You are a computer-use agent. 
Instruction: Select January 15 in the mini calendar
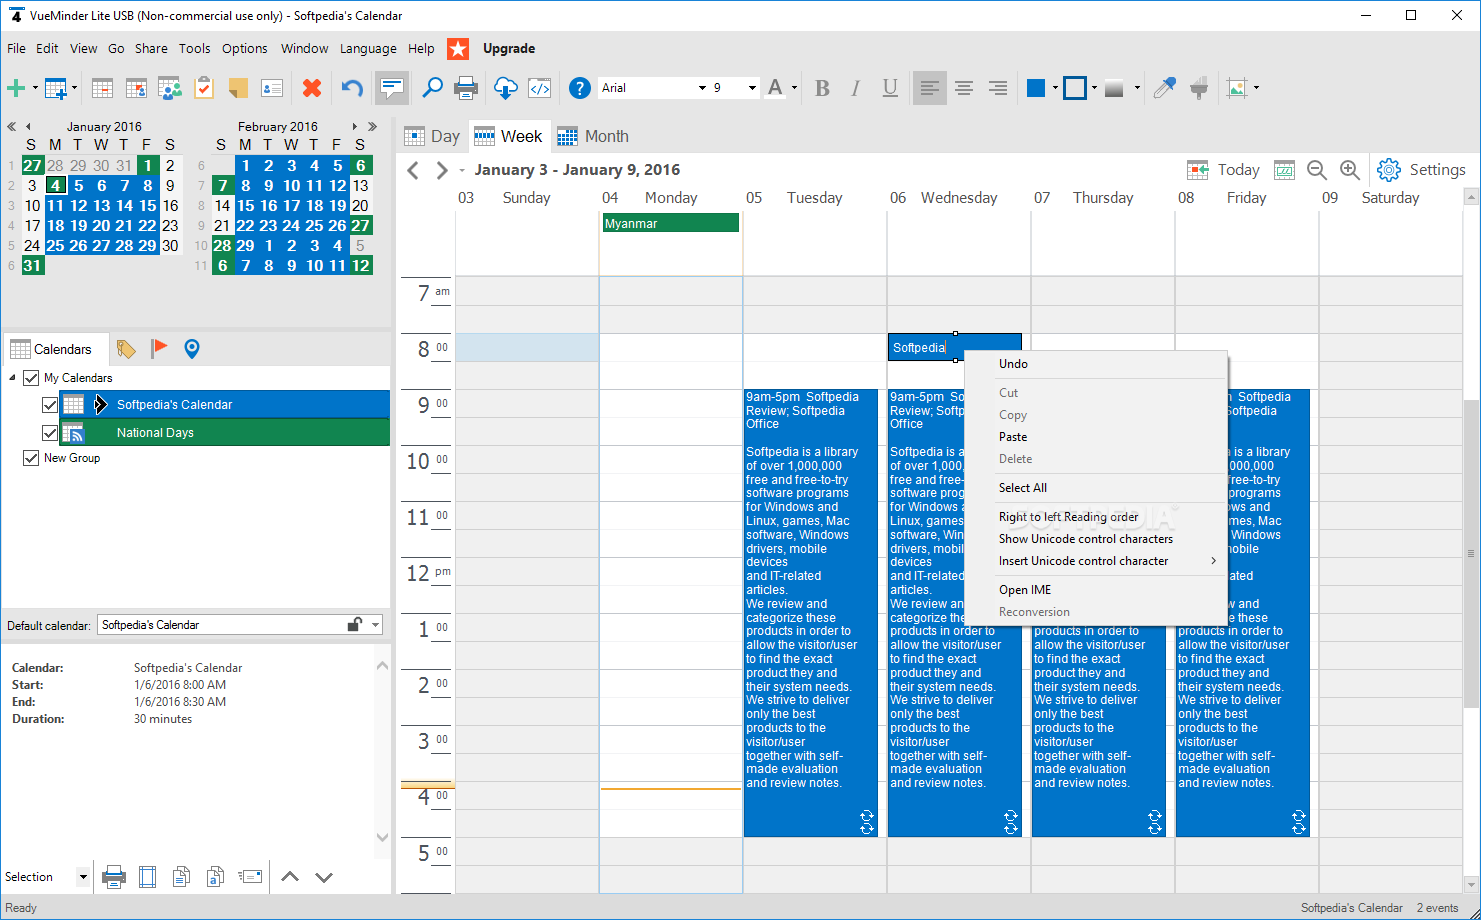point(147,206)
